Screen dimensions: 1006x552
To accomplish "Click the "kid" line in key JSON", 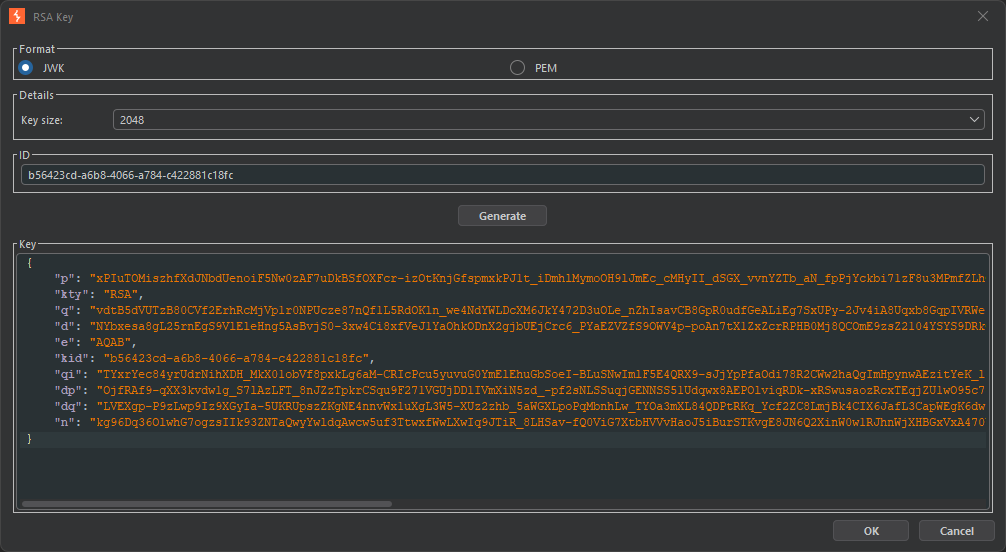I will pyautogui.click(x=214, y=358).
